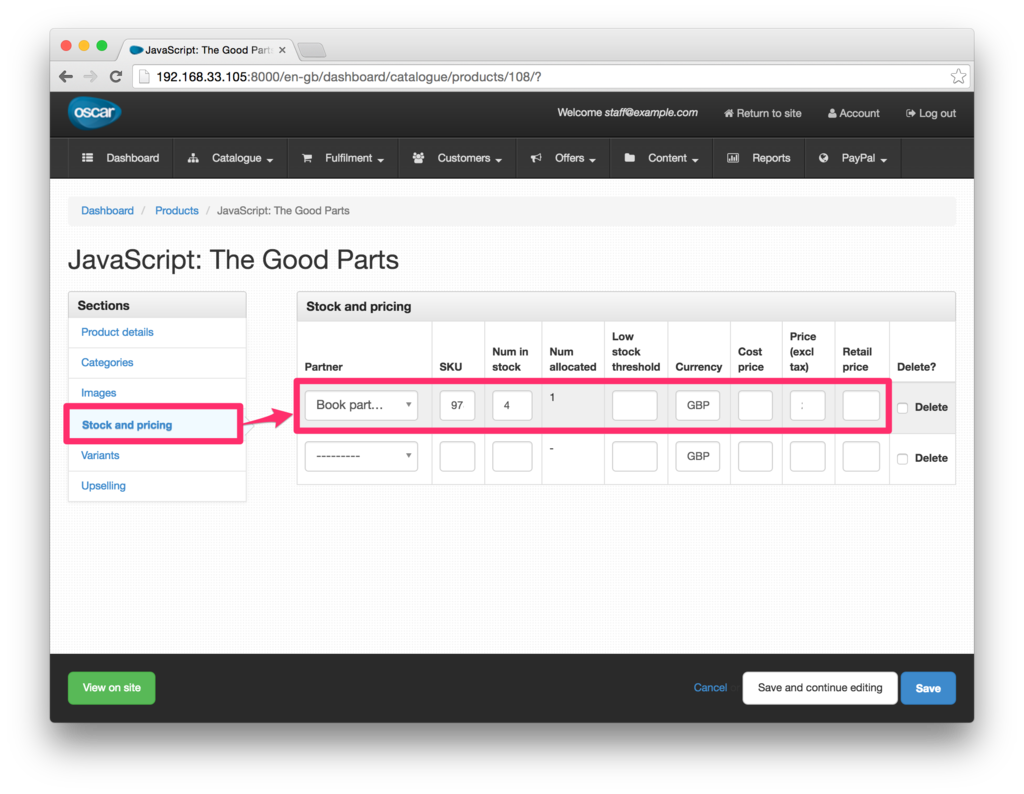Click the browser address bar URL
This screenshot has height=794, width=1024.
pos(349,77)
